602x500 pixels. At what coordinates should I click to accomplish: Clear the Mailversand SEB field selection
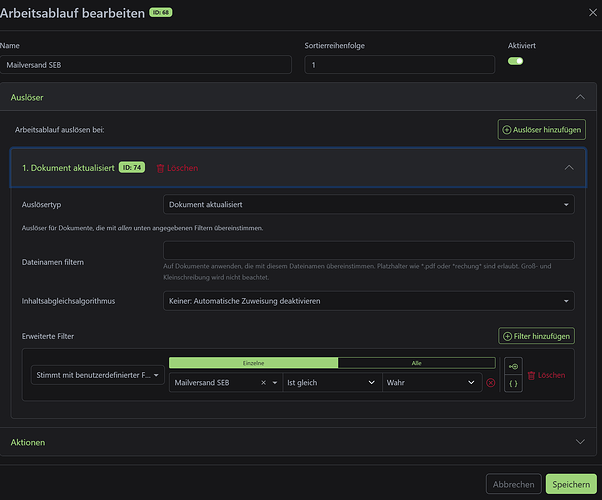pos(264,383)
